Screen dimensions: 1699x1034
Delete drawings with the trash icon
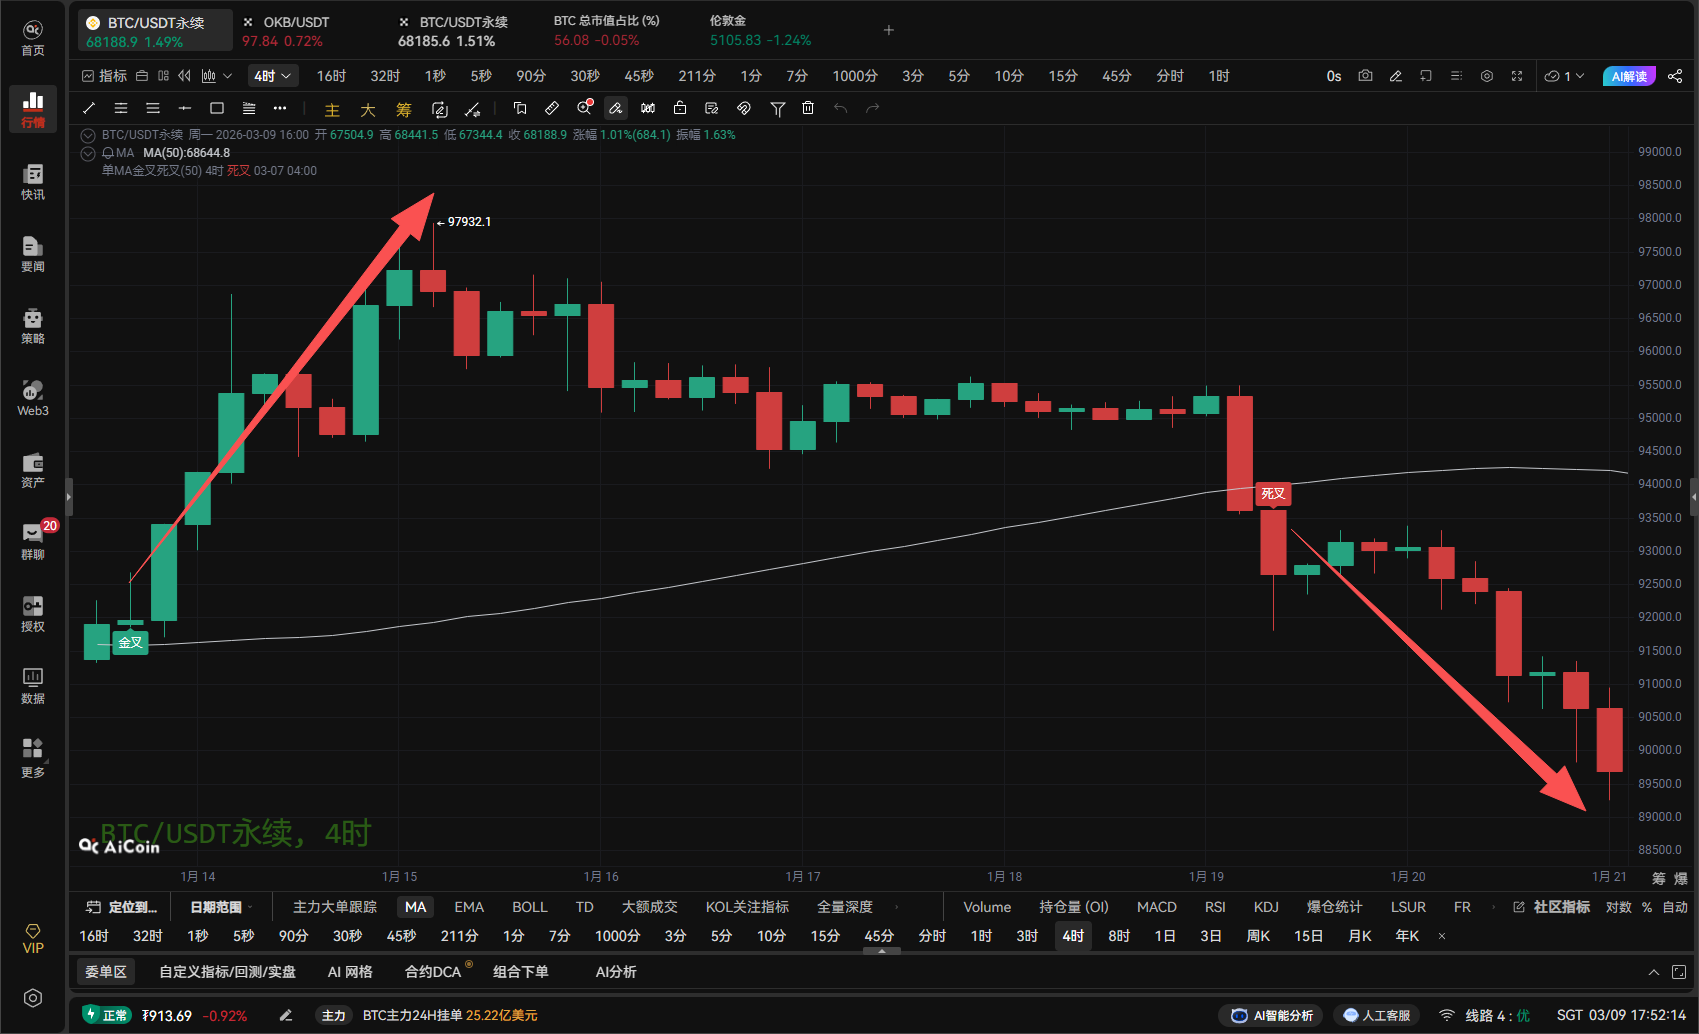pyautogui.click(x=808, y=108)
